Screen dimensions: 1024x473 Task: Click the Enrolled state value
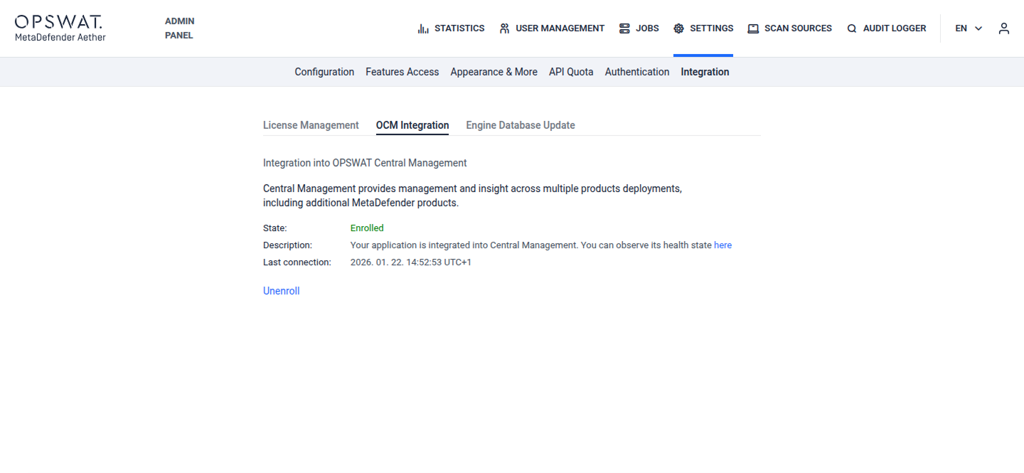click(367, 229)
